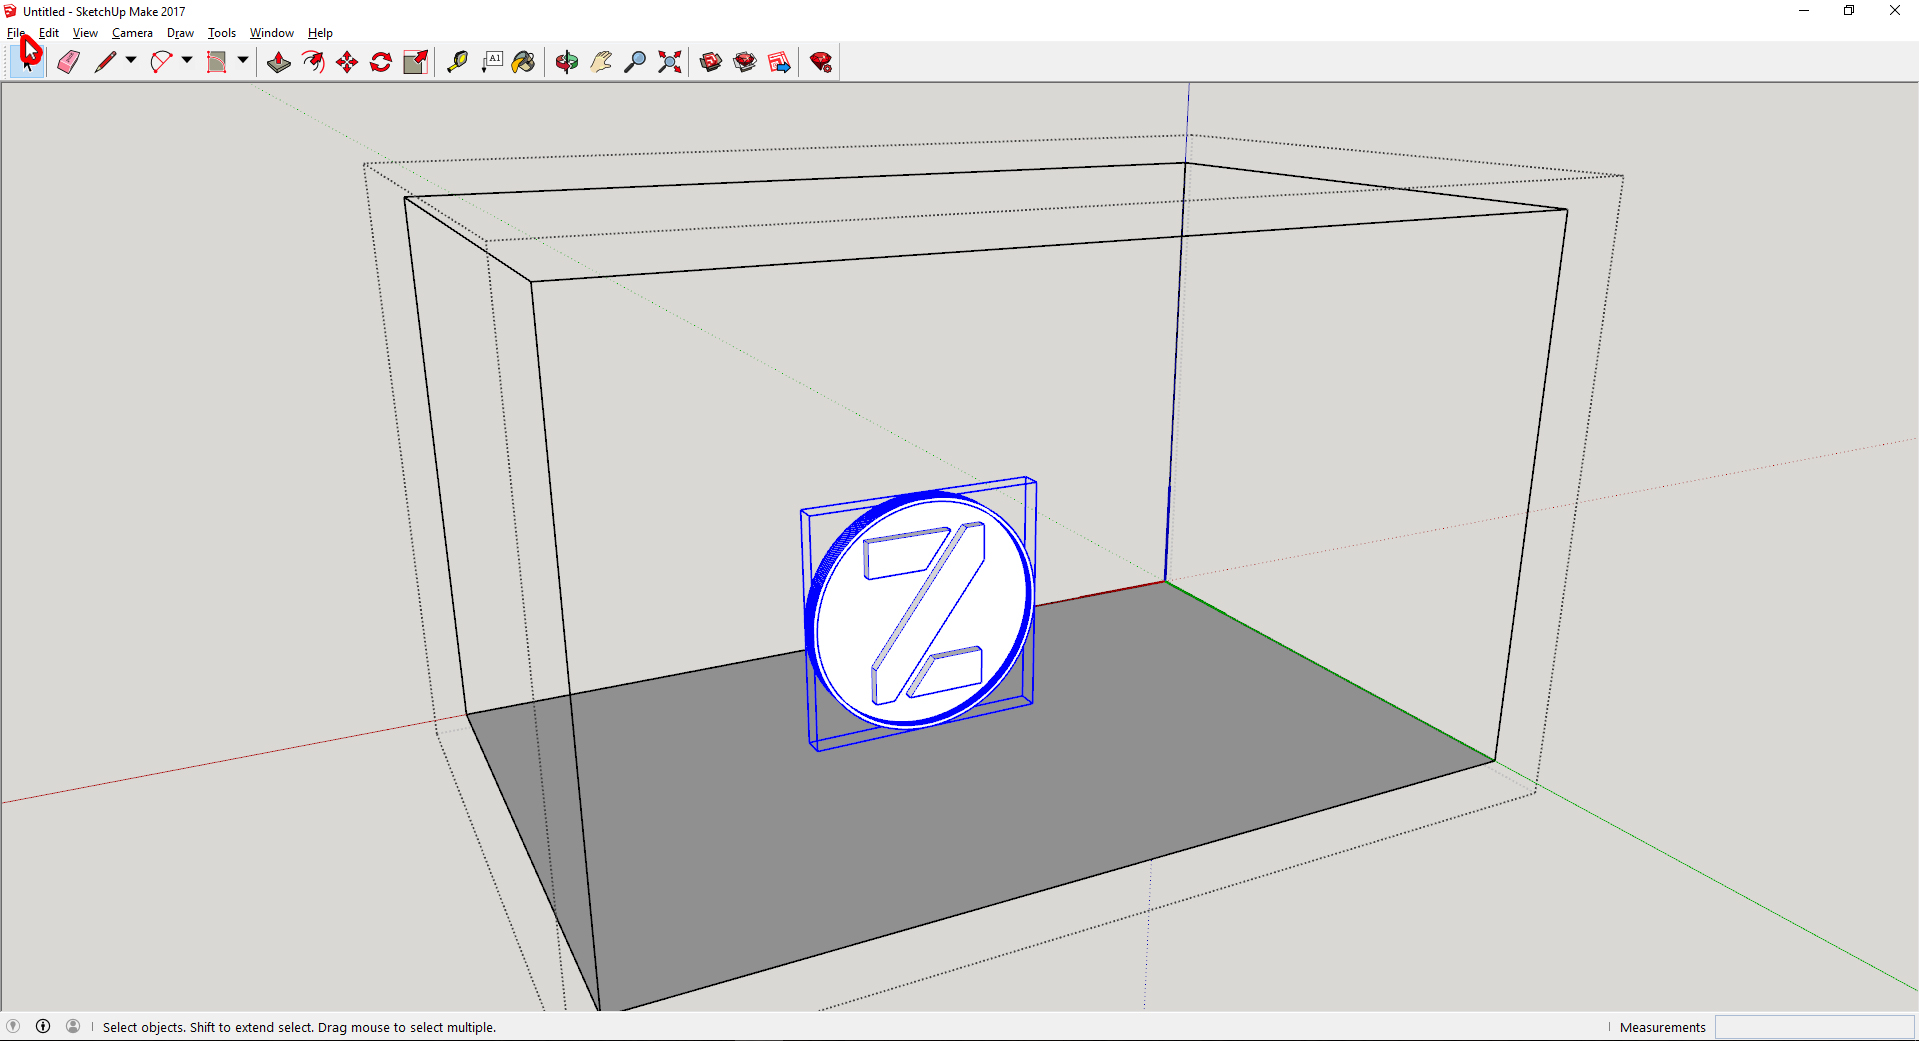The height and width of the screenshot is (1041, 1919).
Task: Open the Paint Bucket tool
Action: pyautogui.click(x=523, y=62)
